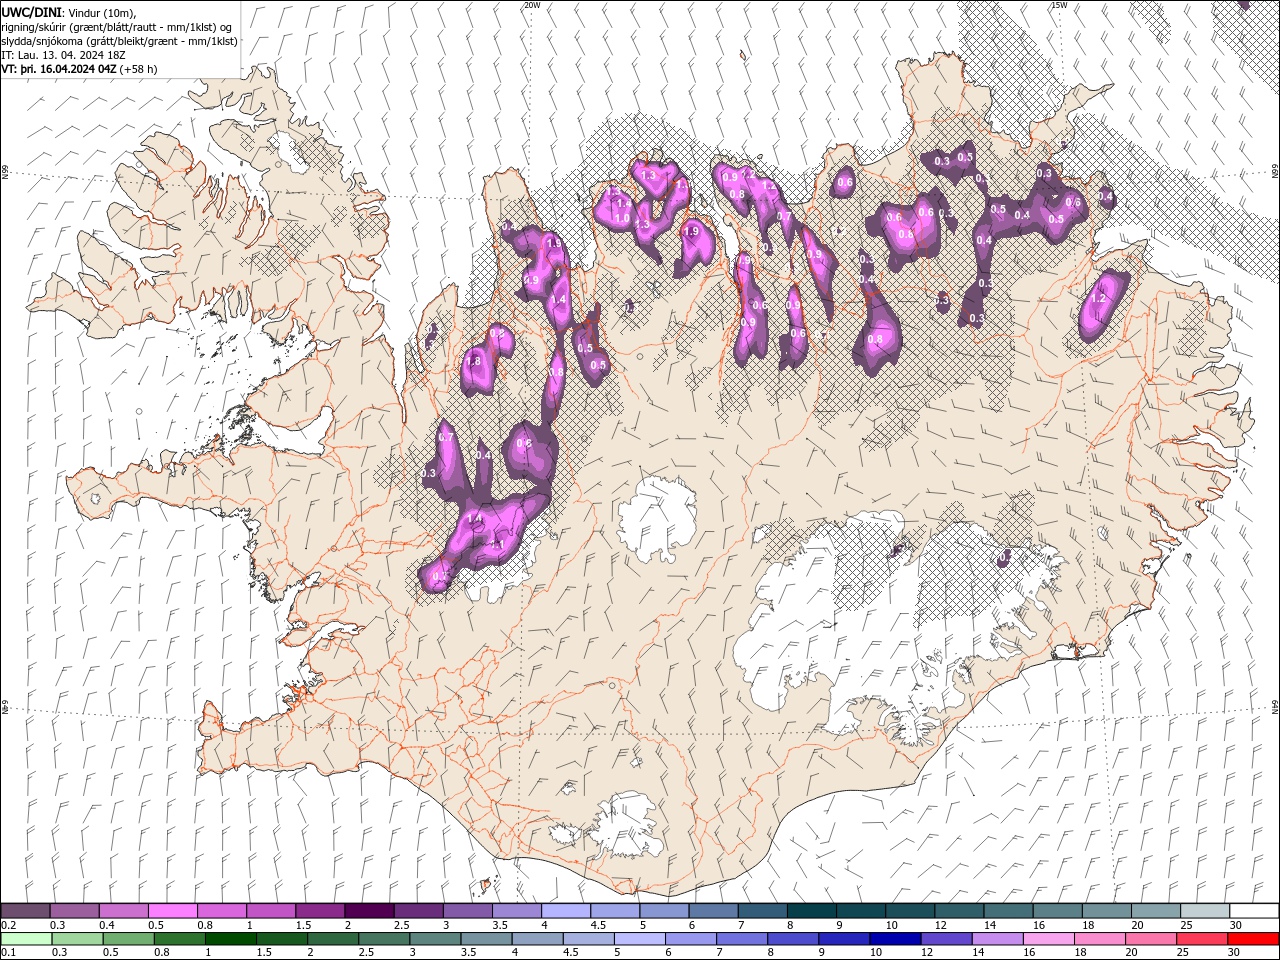Click the valid time 'VT: þri. 16.04.2024 04Z'

[59, 69]
